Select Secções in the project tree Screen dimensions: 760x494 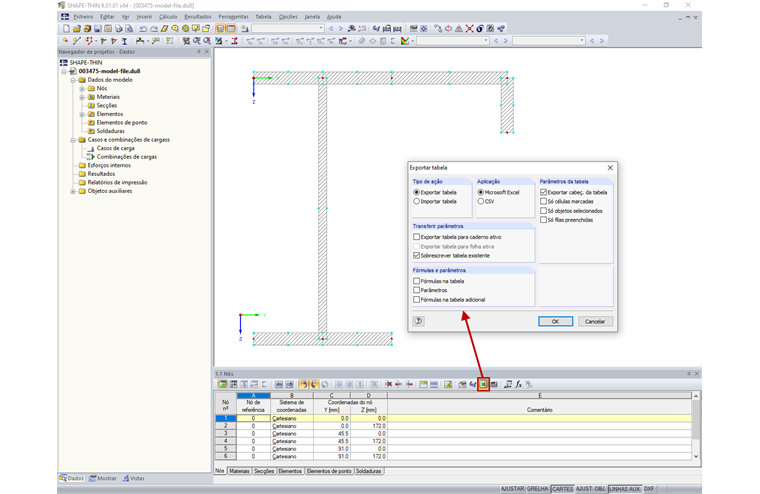click(x=107, y=105)
